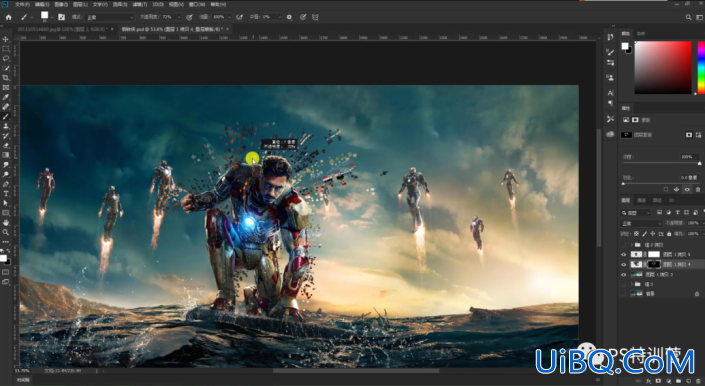The image size is (705, 386).
Task: Switch to the 201110514660.jpg document tab
Action: (61, 29)
